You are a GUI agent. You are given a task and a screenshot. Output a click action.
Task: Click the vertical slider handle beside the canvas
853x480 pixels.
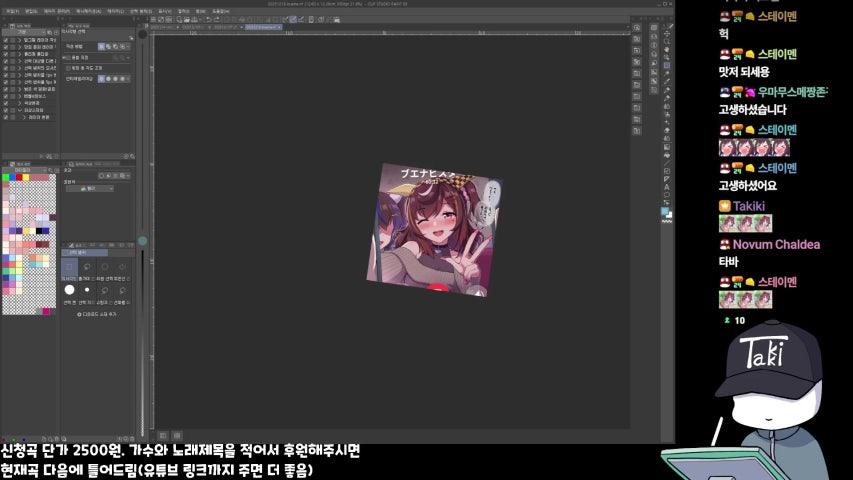(143, 241)
